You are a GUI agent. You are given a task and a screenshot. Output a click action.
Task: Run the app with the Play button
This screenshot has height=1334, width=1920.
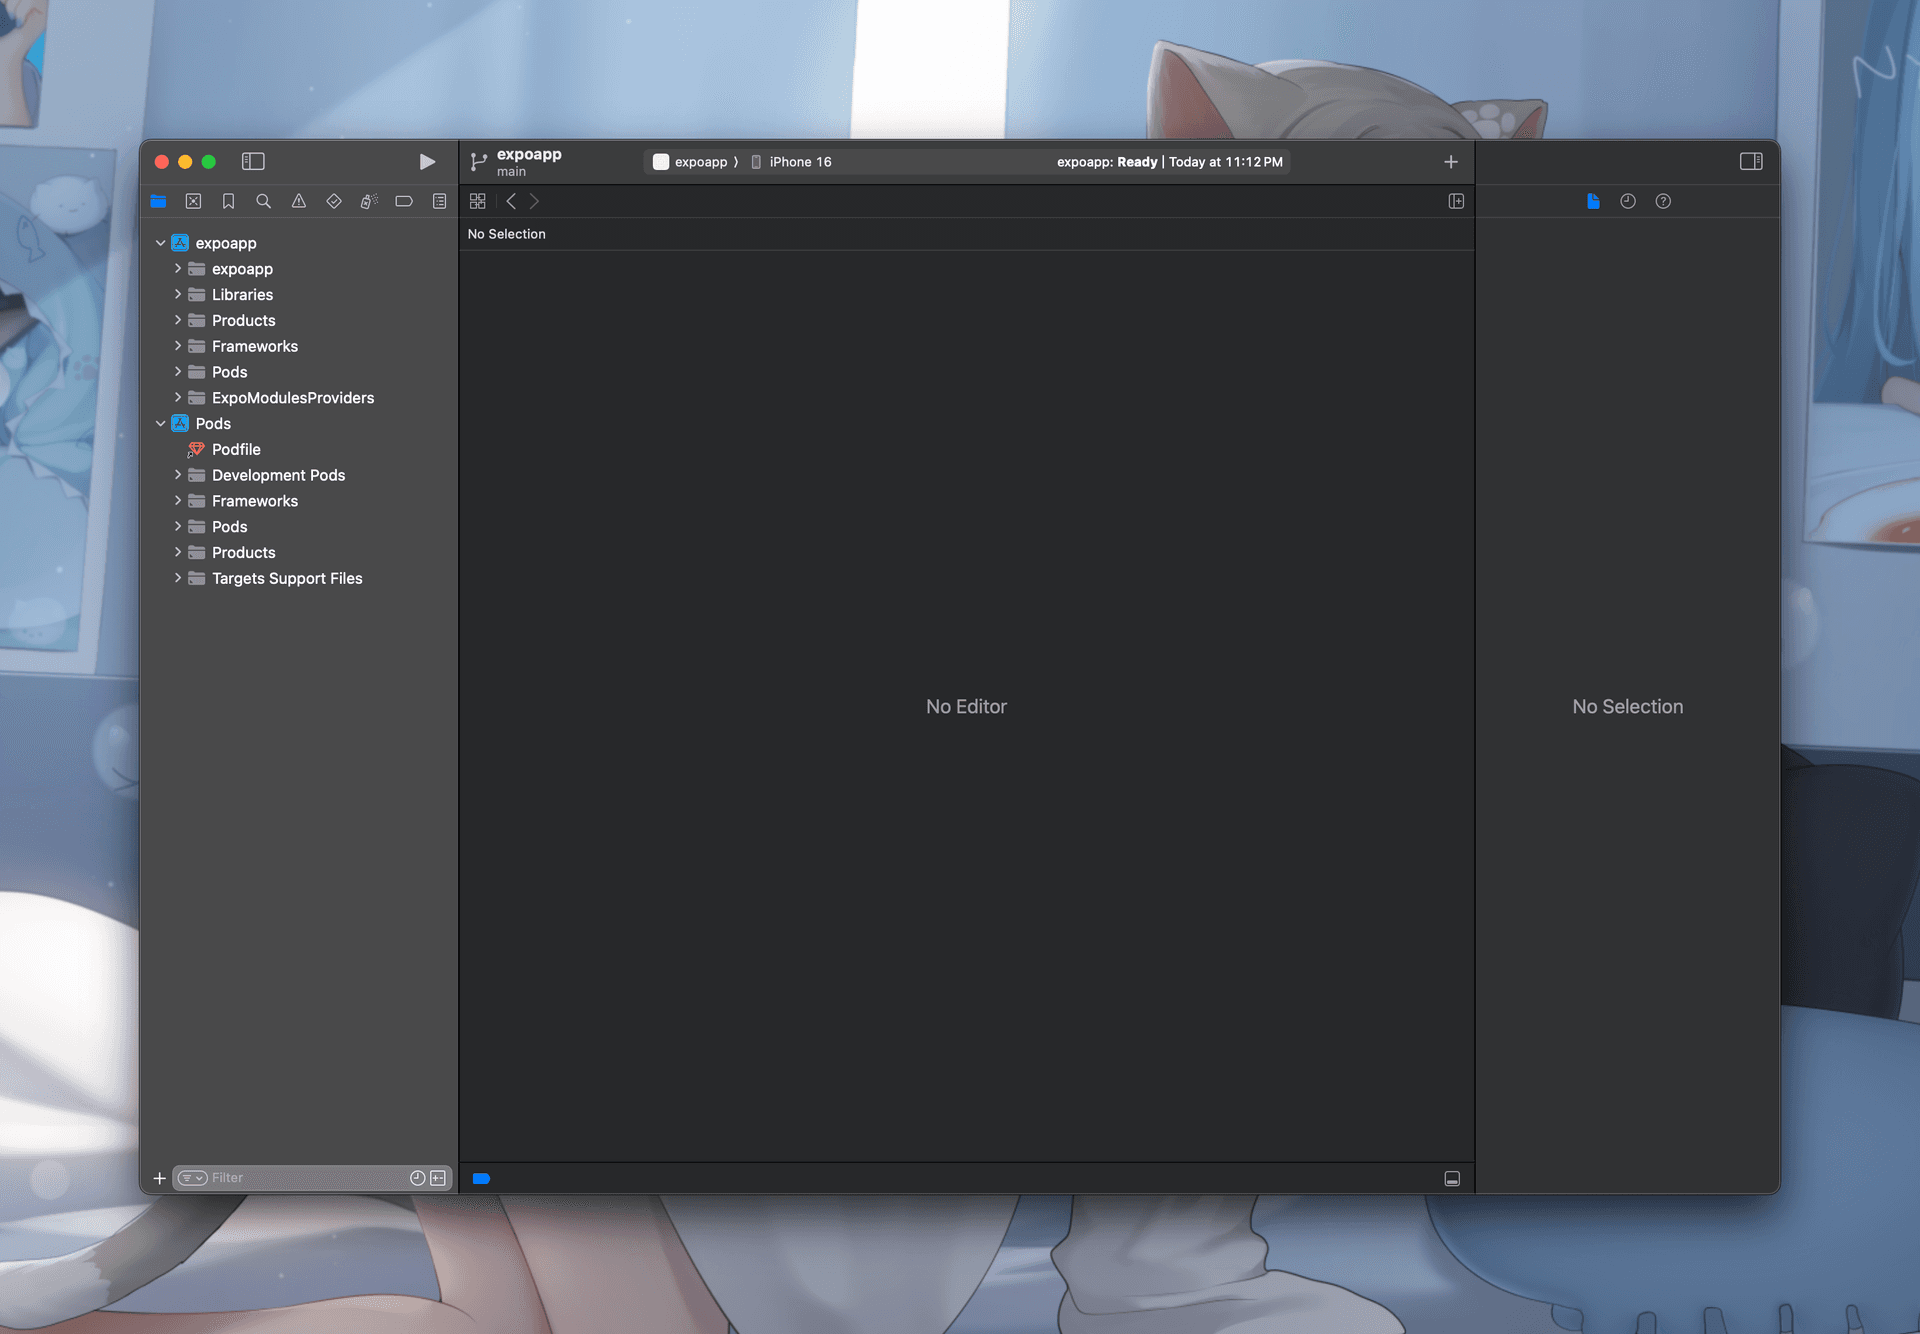click(x=427, y=161)
